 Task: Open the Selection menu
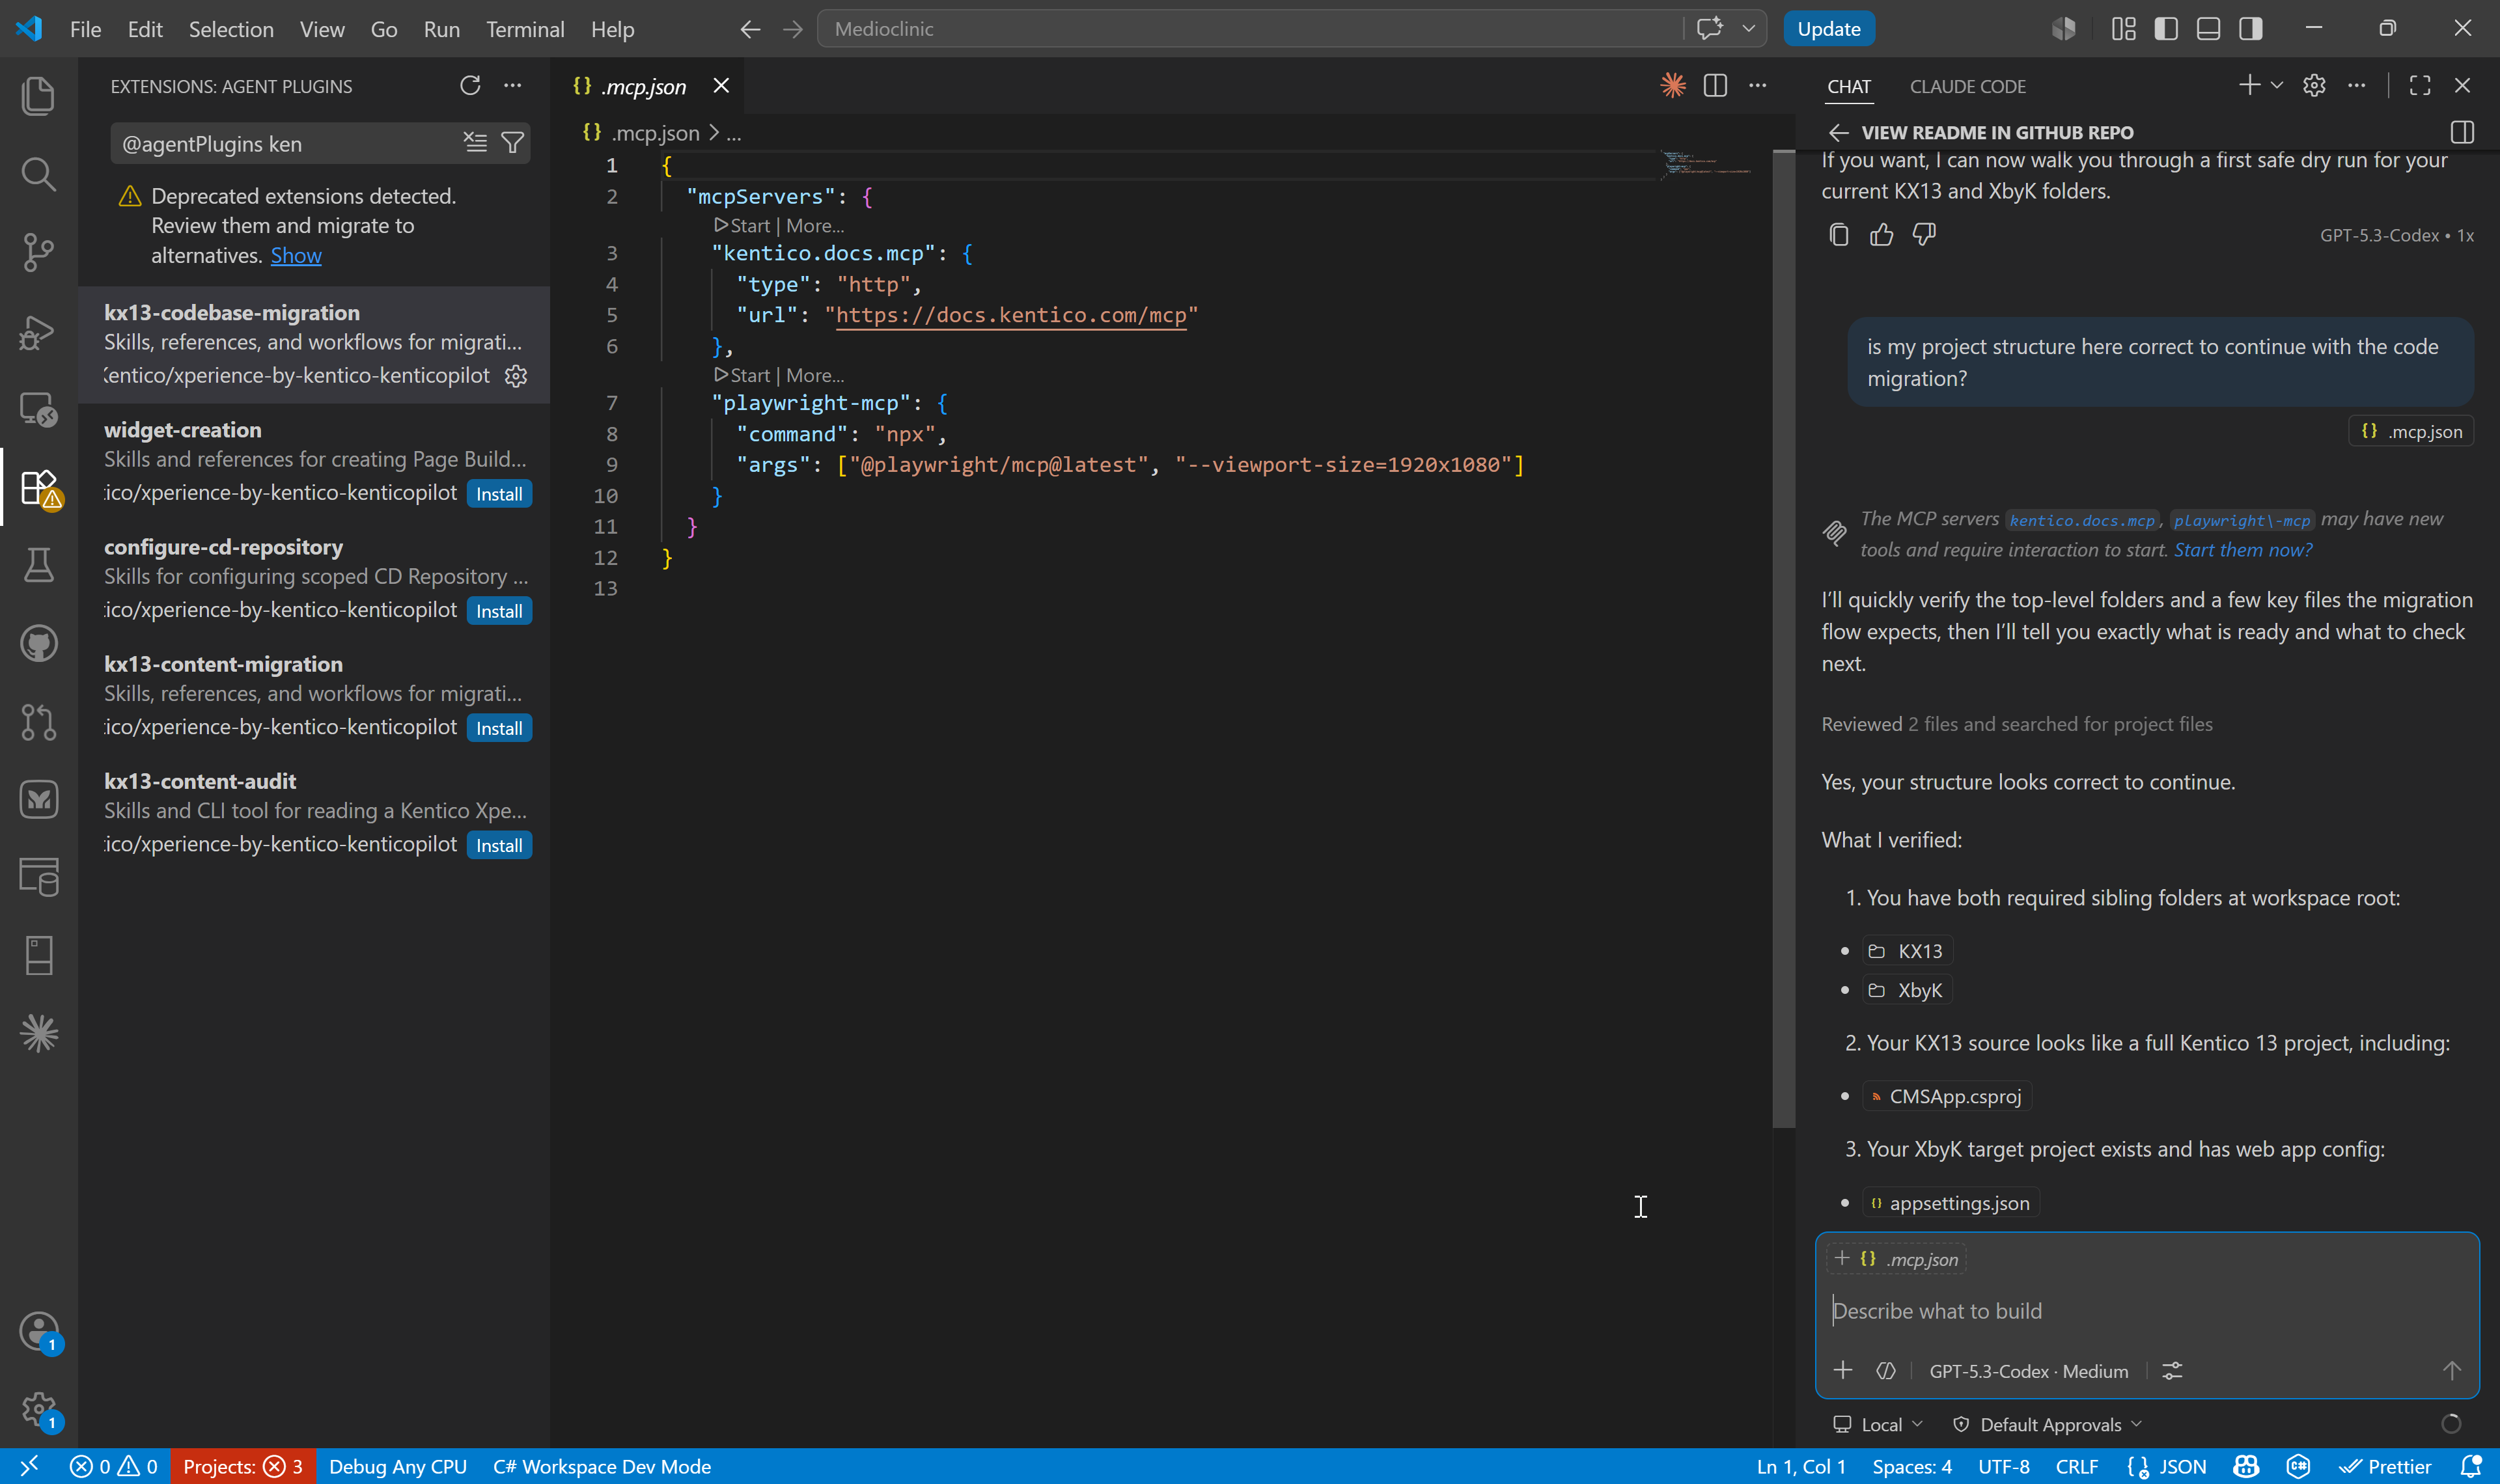coord(231,29)
